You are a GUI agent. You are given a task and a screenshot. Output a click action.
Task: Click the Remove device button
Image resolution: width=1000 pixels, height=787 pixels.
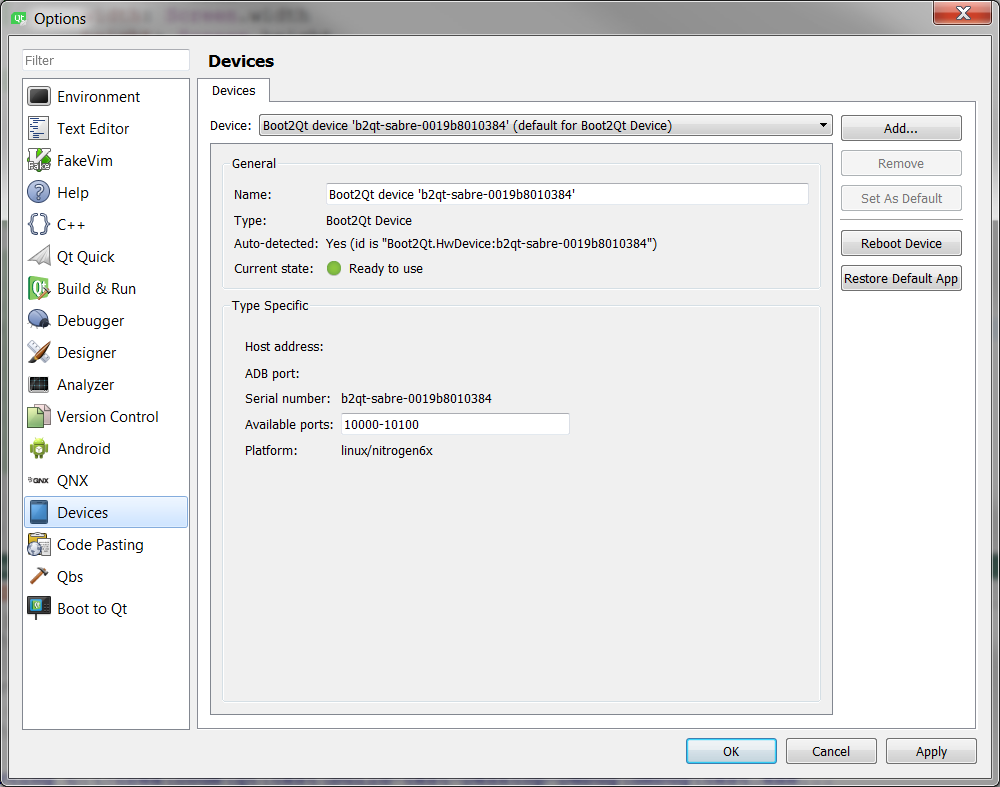click(901, 163)
